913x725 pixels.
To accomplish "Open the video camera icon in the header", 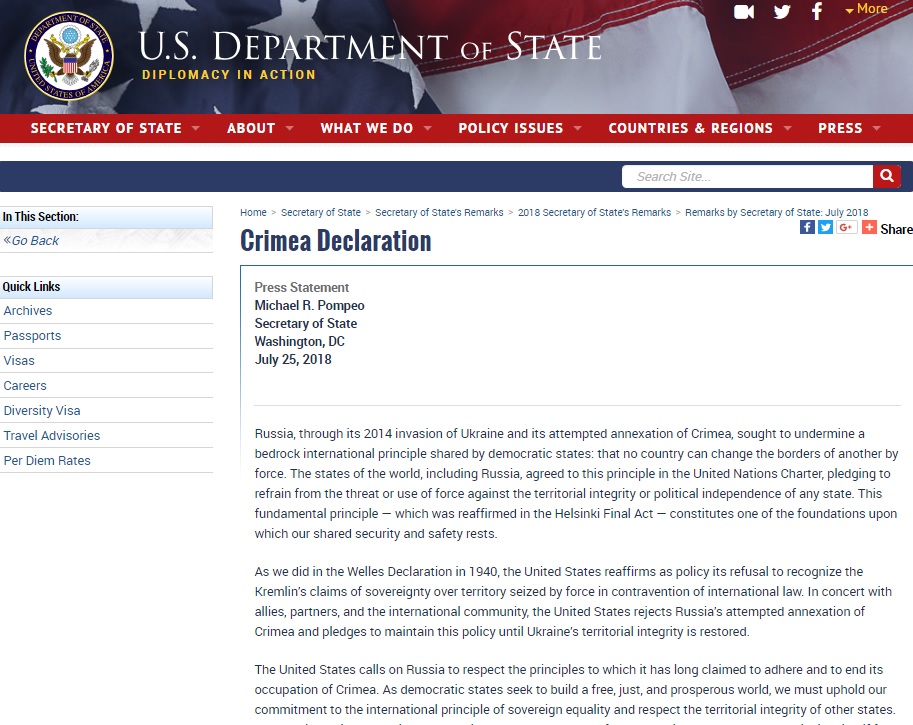I will 744,12.
